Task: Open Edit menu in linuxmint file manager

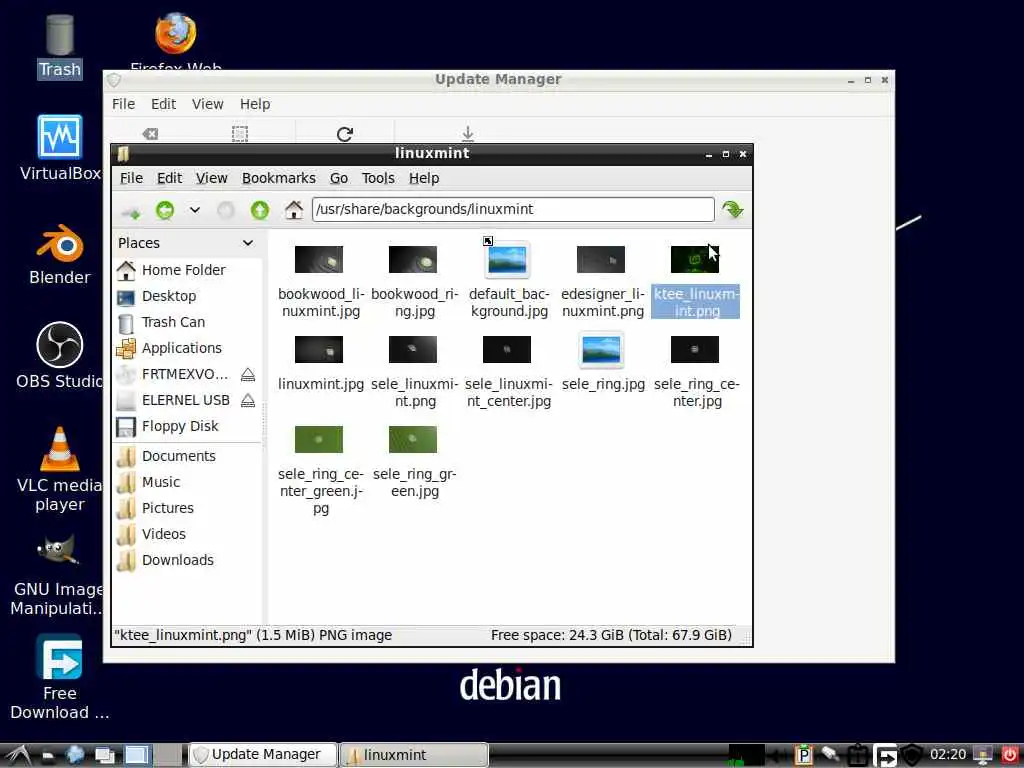Action: click(169, 178)
